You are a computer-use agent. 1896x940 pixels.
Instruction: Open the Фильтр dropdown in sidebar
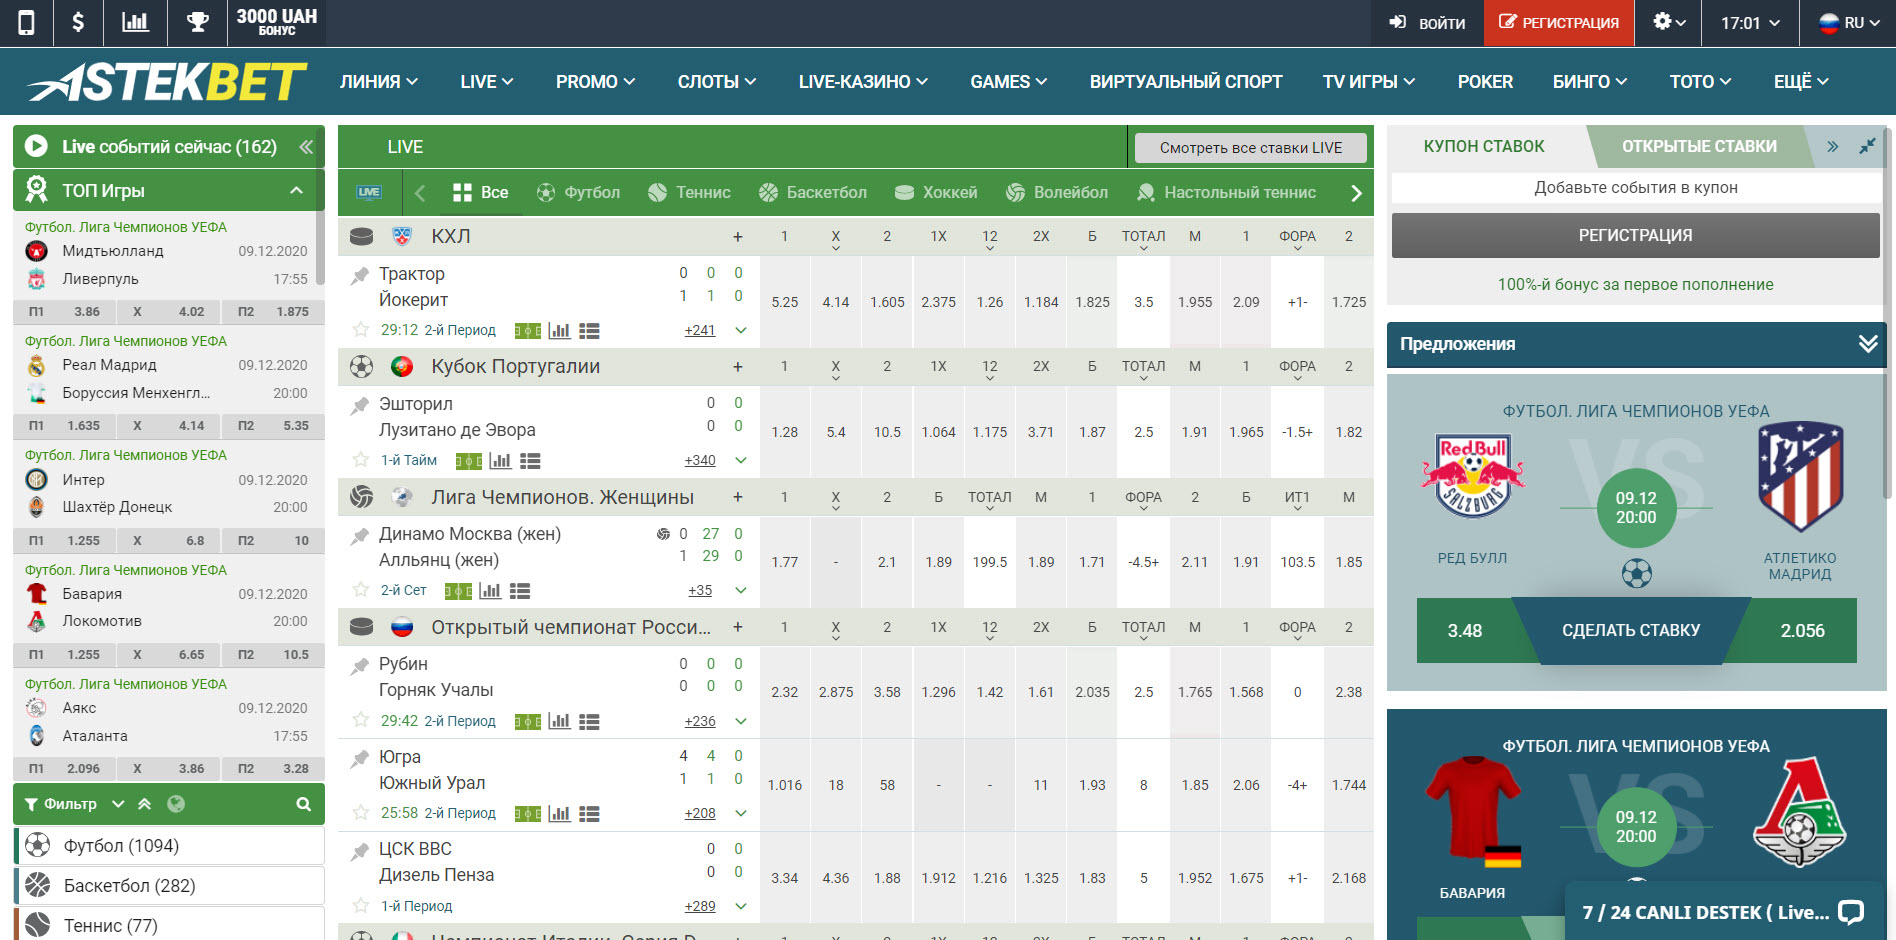(73, 804)
